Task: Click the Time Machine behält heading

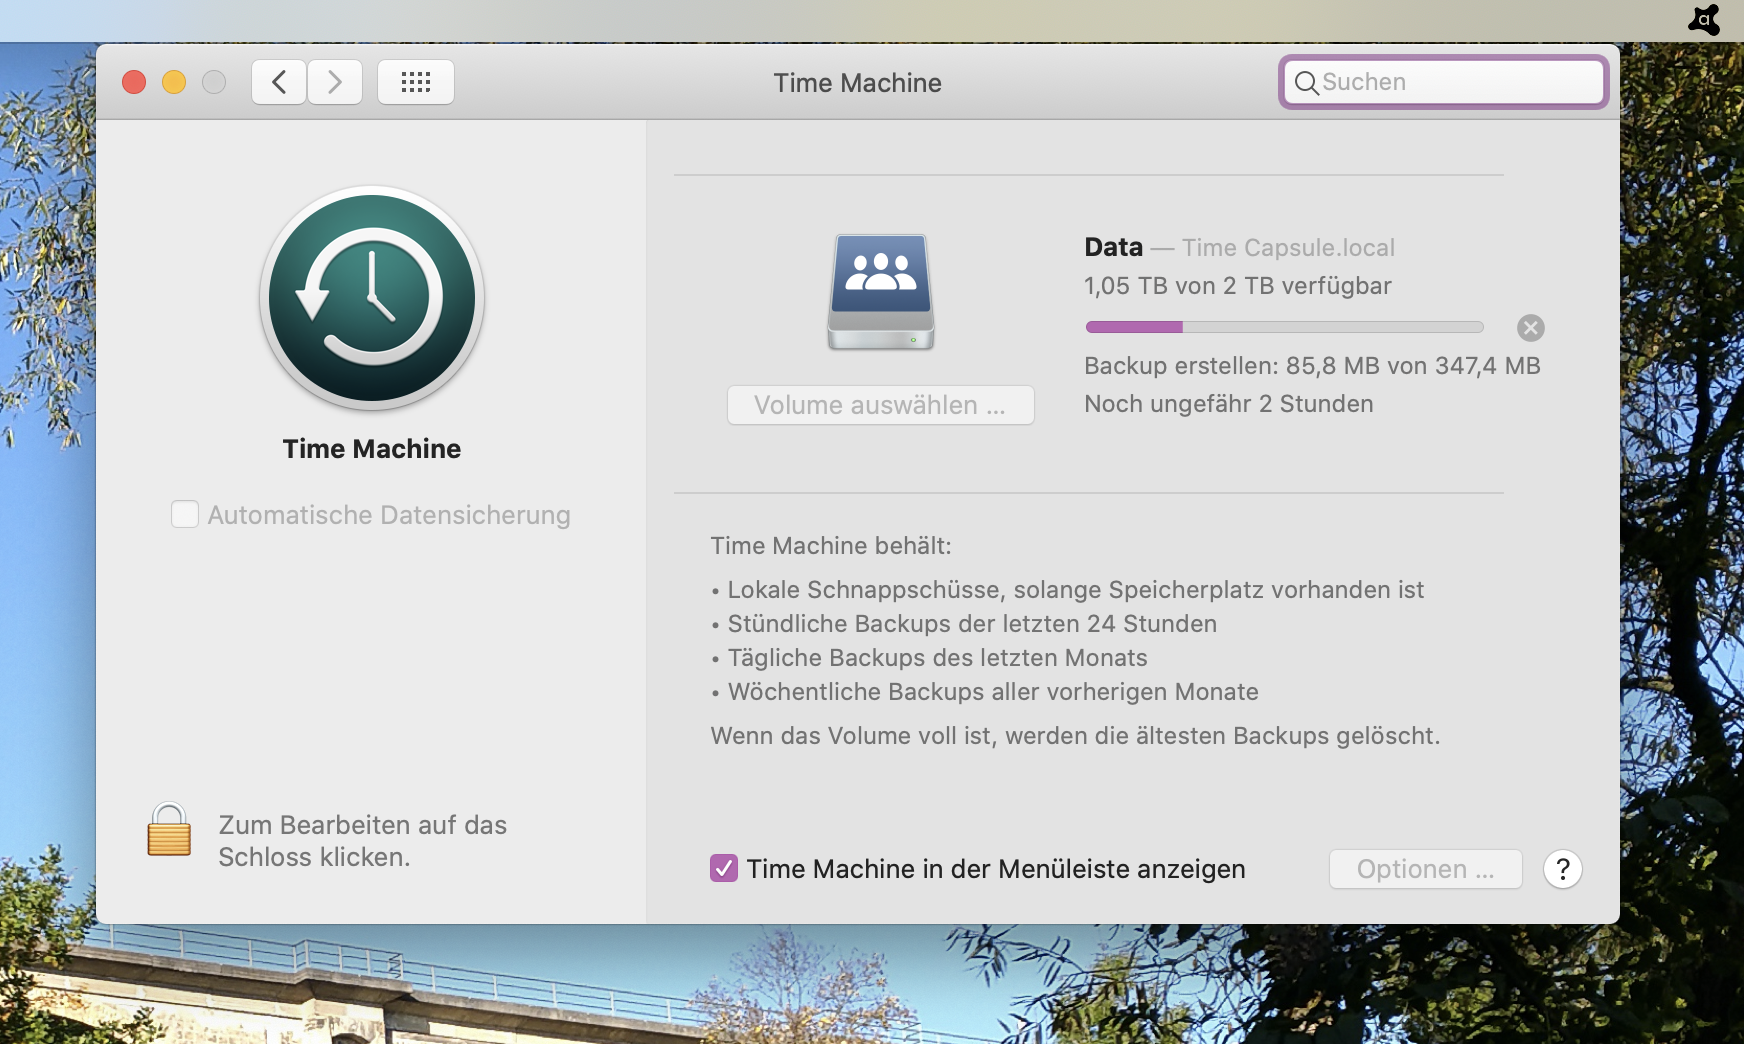Action: (831, 546)
